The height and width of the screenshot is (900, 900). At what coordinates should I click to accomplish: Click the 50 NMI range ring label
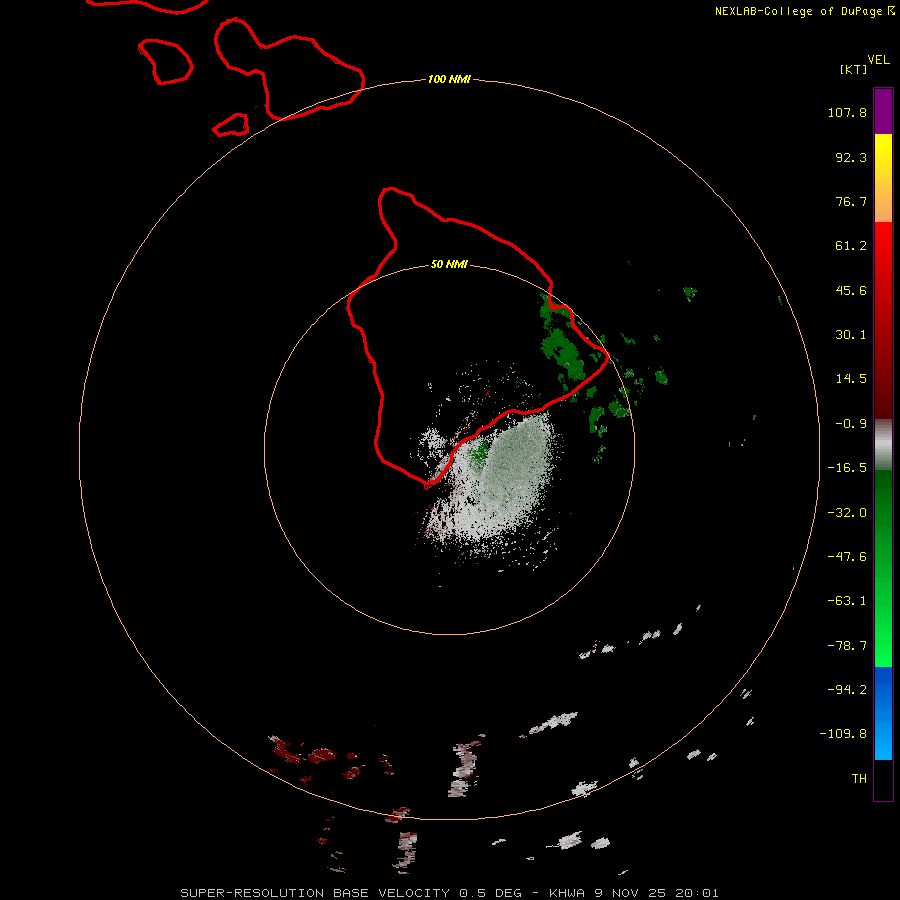(449, 264)
